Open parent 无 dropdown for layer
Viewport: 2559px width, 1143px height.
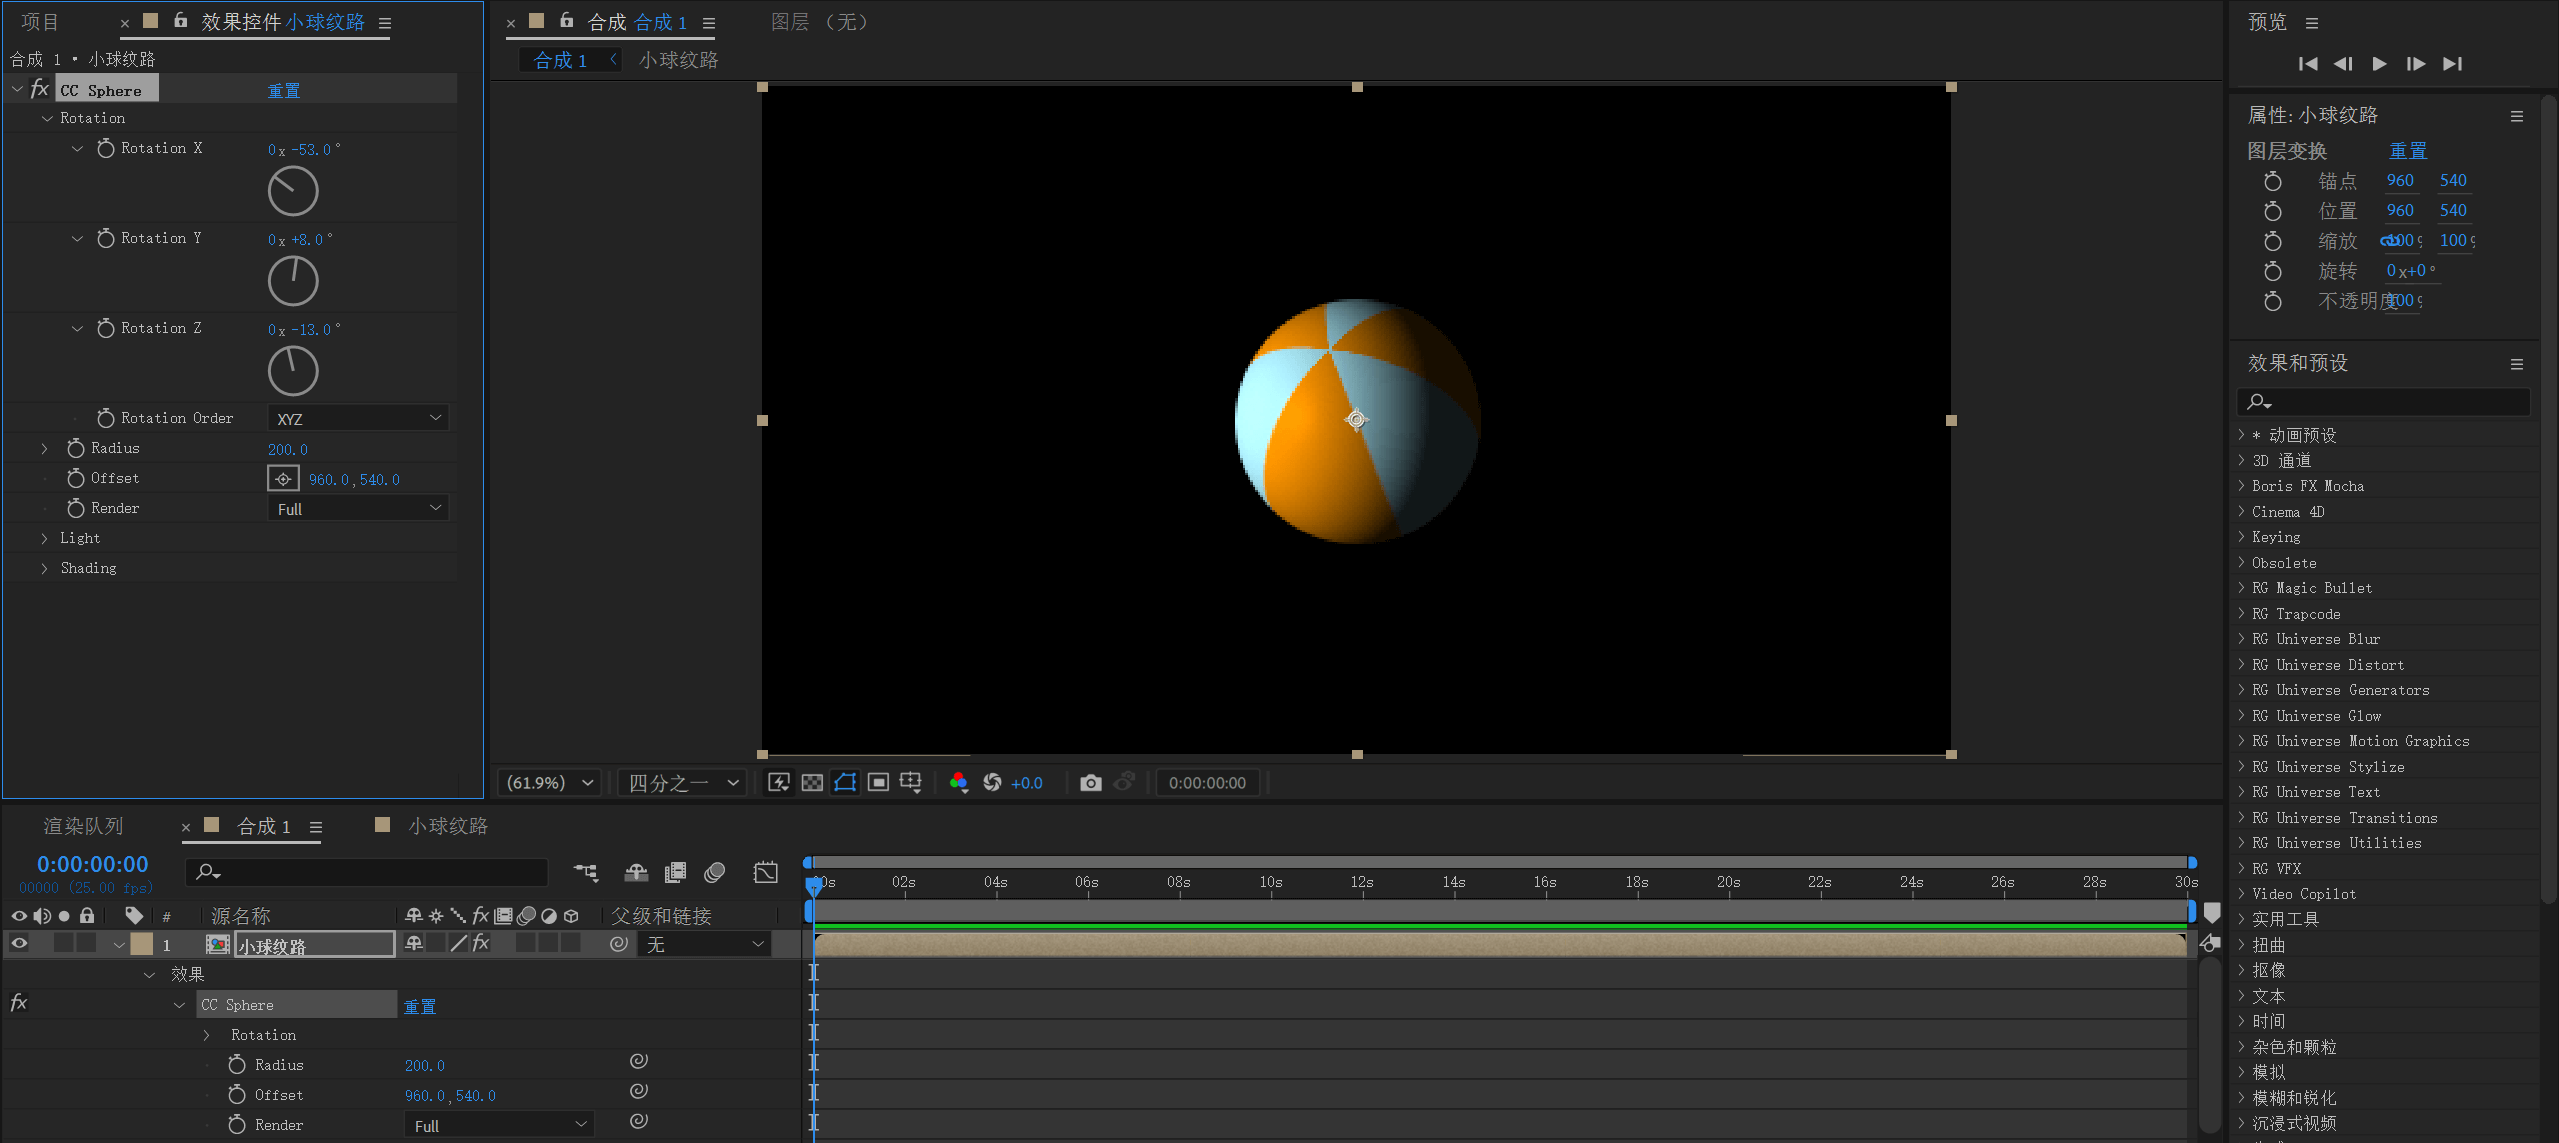(x=704, y=944)
